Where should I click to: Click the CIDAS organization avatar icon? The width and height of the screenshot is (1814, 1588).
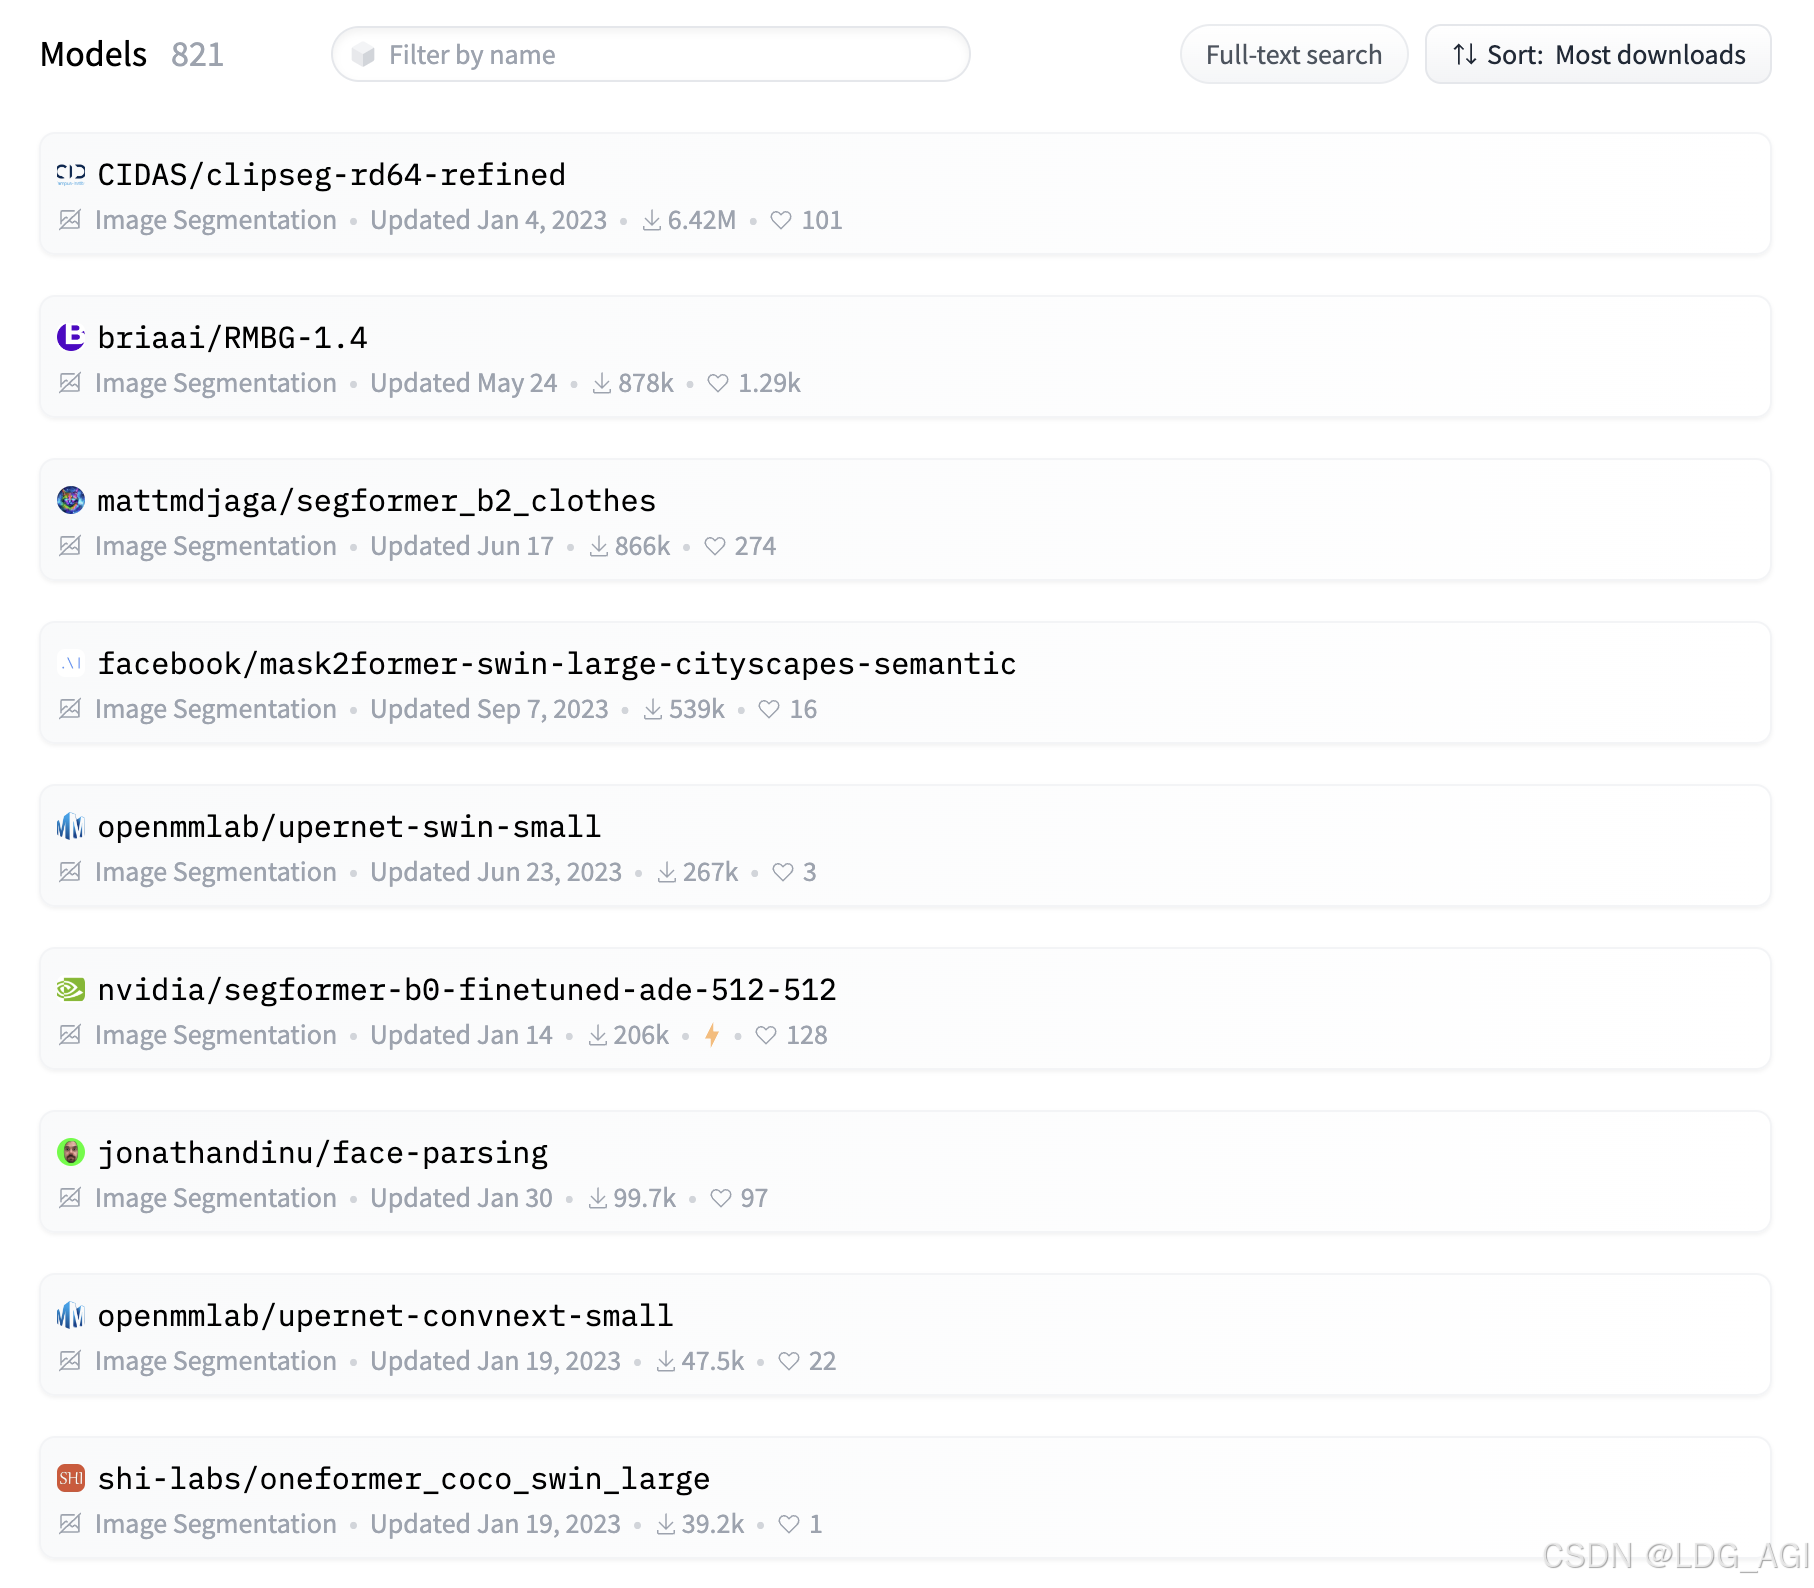71,175
